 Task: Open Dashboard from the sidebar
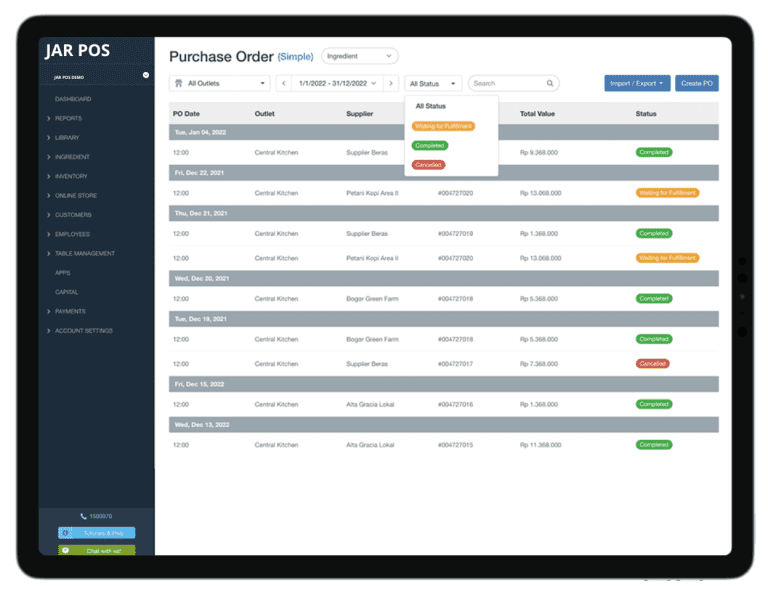(73, 99)
